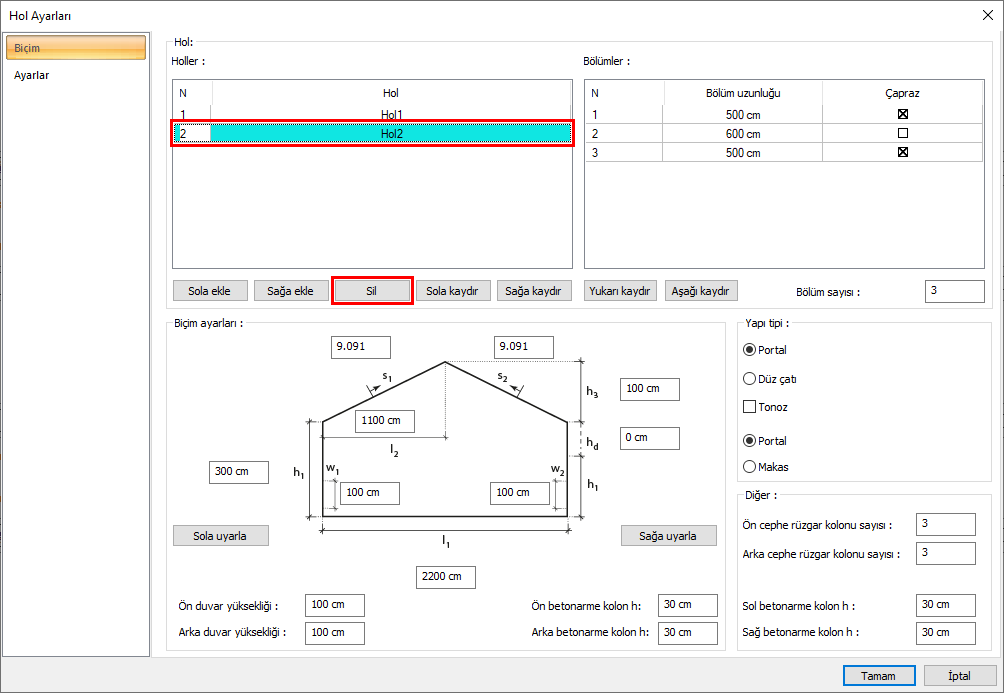Toggle Çapraz checkbox for section 1
The image size is (1004, 693).
(x=902, y=114)
